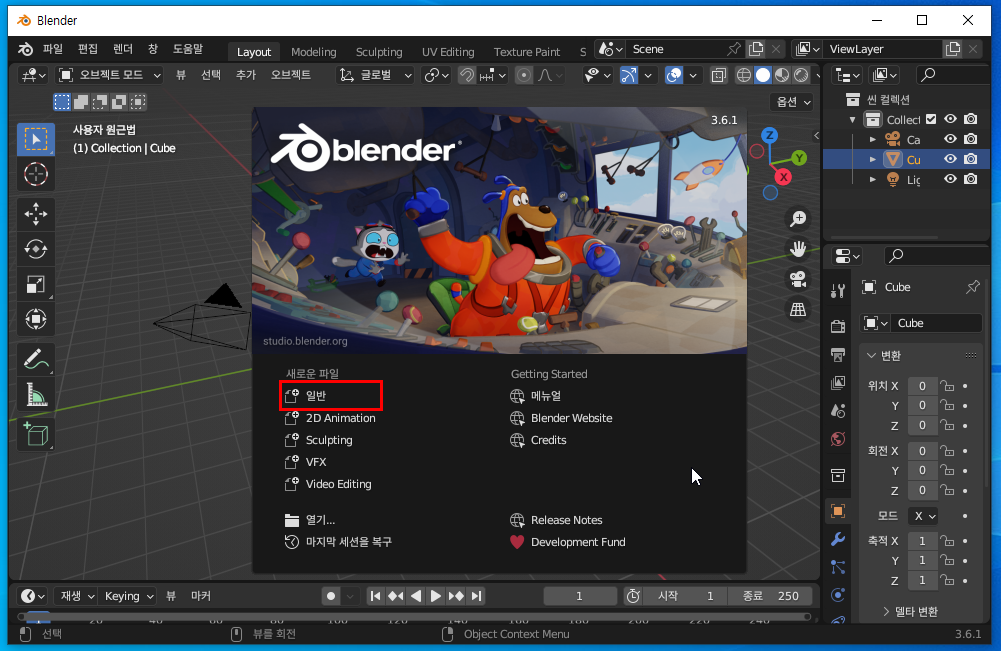Open the Keying dropdown
The width and height of the screenshot is (1001, 651).
(129, 596)
